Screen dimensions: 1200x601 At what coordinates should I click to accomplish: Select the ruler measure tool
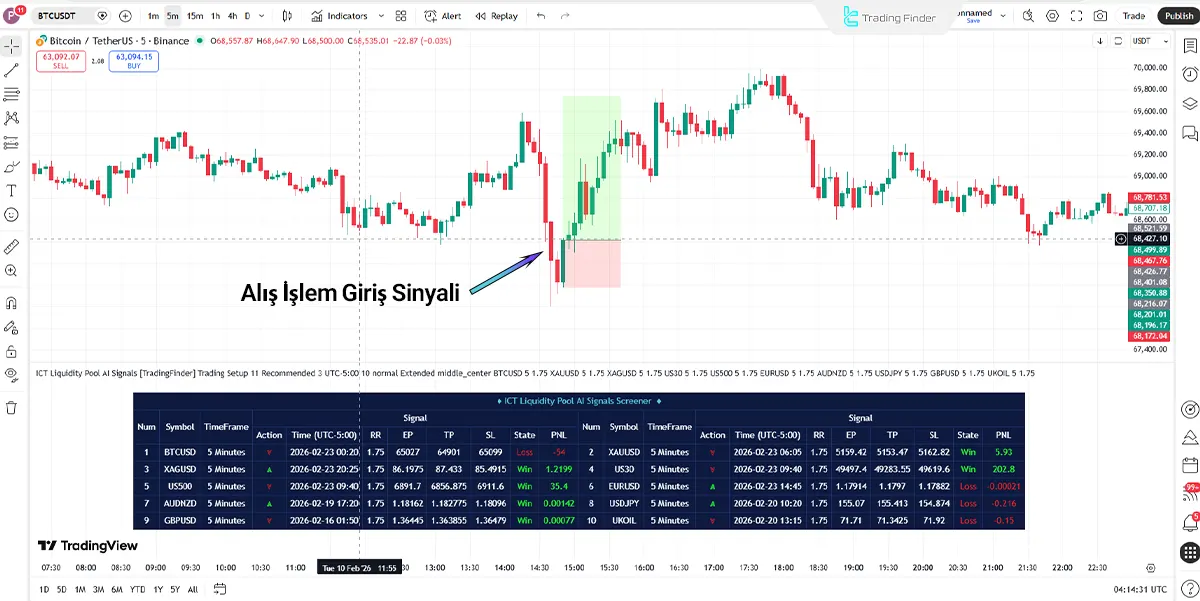pos(12,246)
